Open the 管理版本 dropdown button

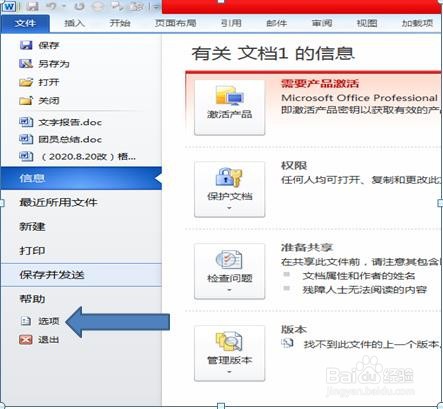coord(230,353)
